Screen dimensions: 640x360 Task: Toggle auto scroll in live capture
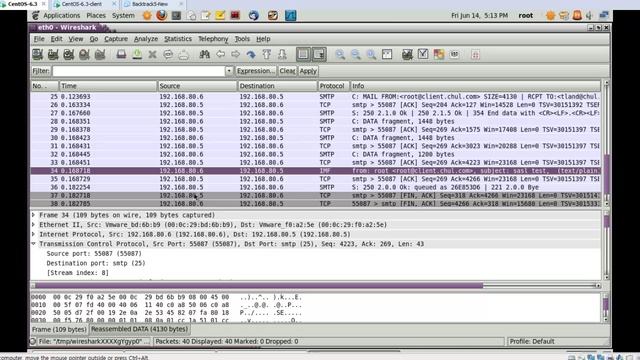pyautogui.click(x=319, y=54)
